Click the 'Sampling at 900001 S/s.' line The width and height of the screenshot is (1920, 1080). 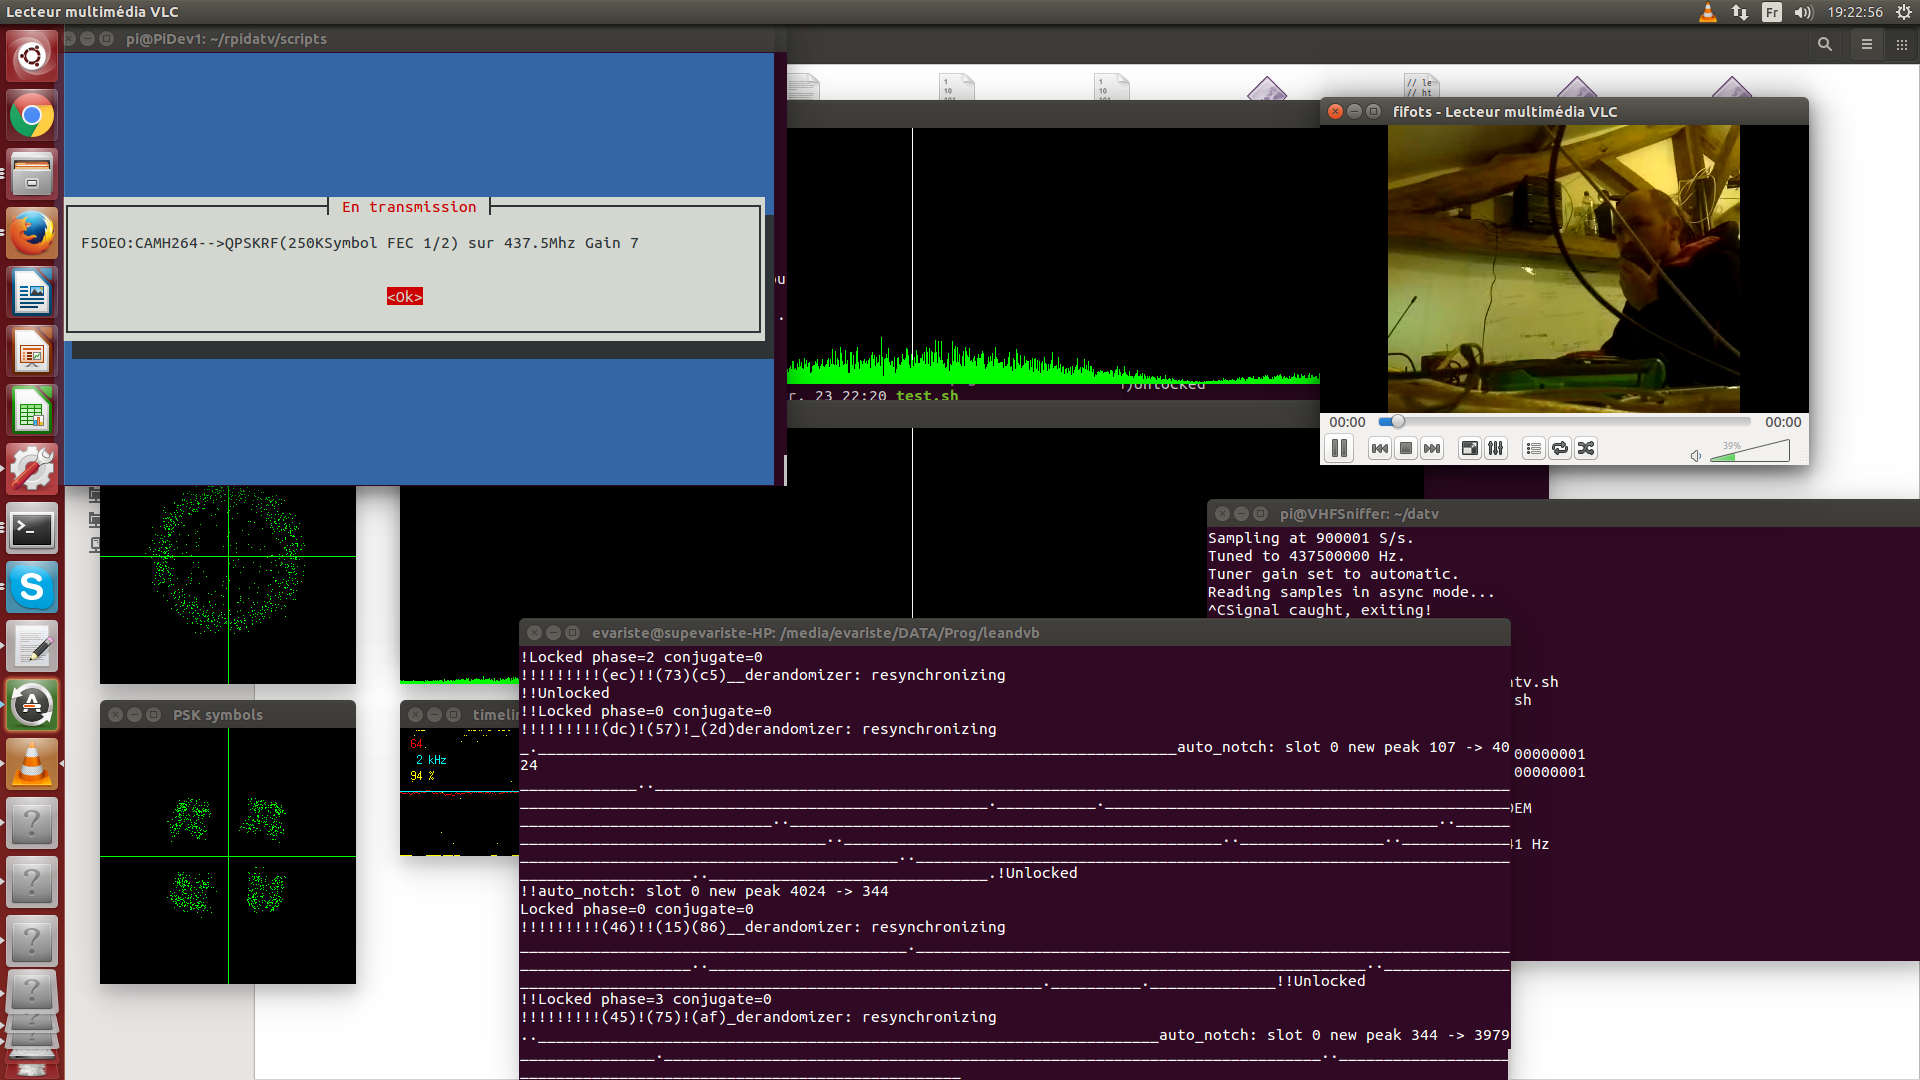click(x=1310, y=538)
